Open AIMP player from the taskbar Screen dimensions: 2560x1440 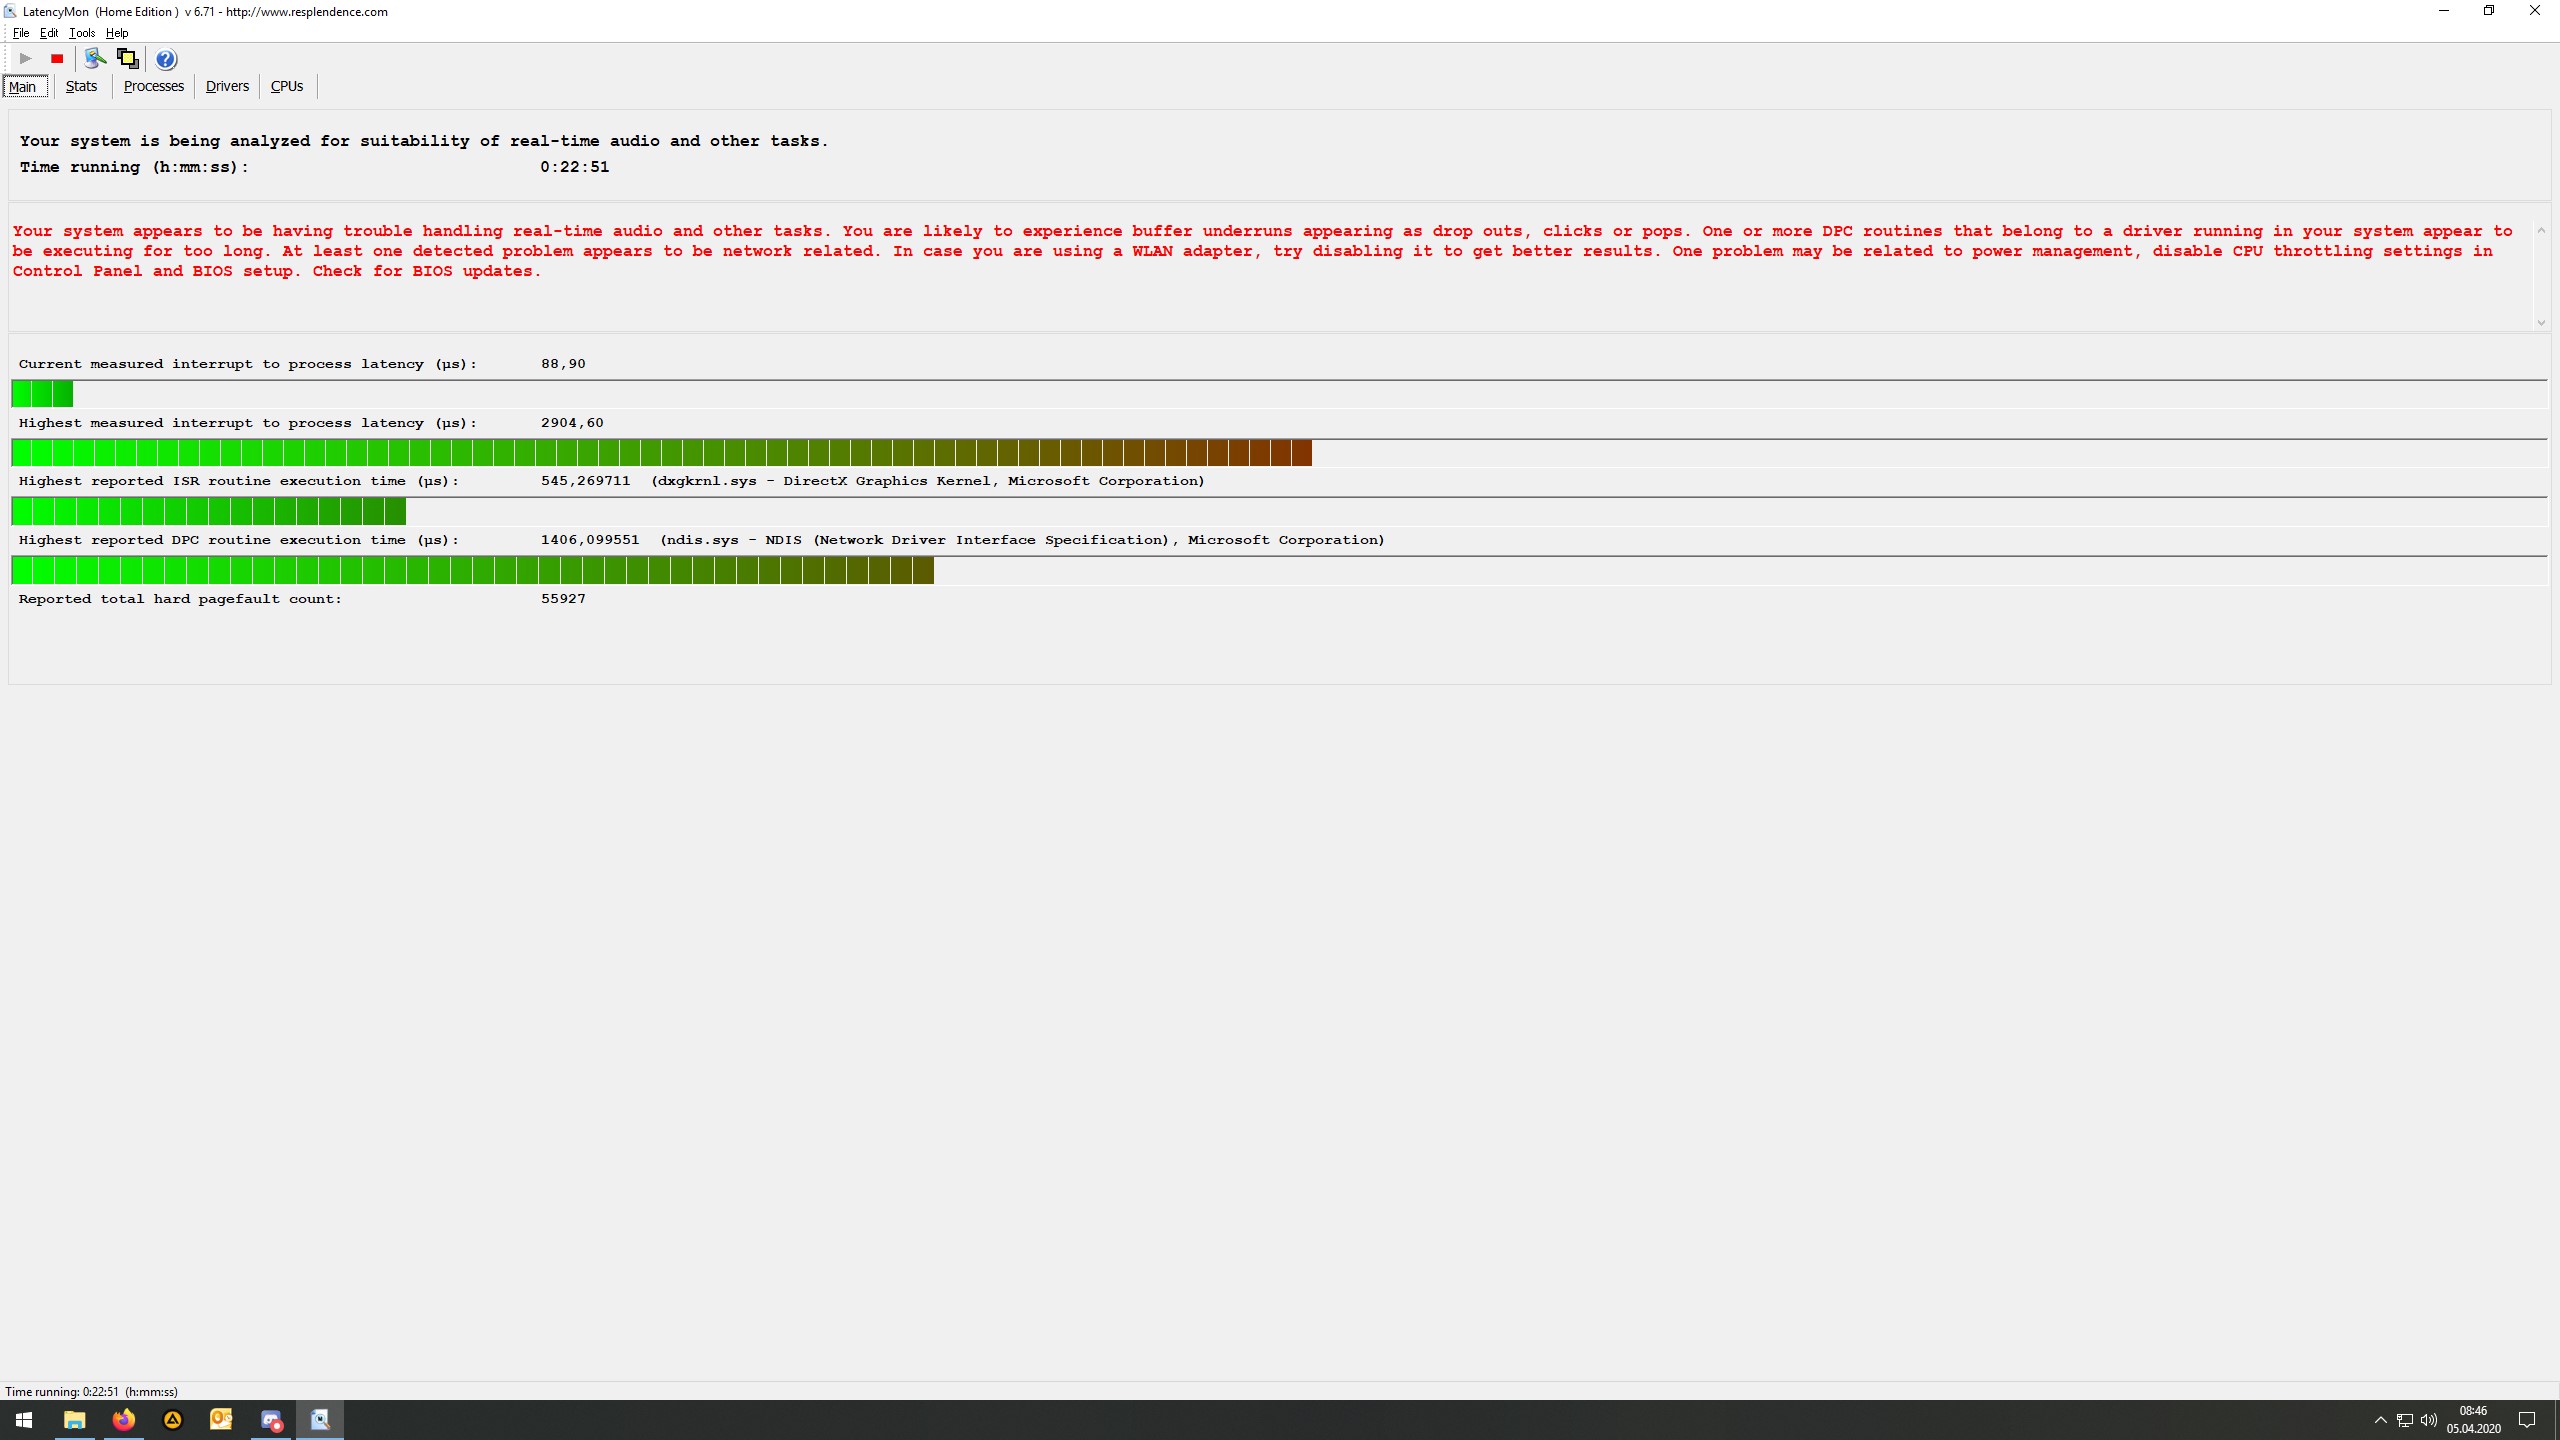[173, 1420]
